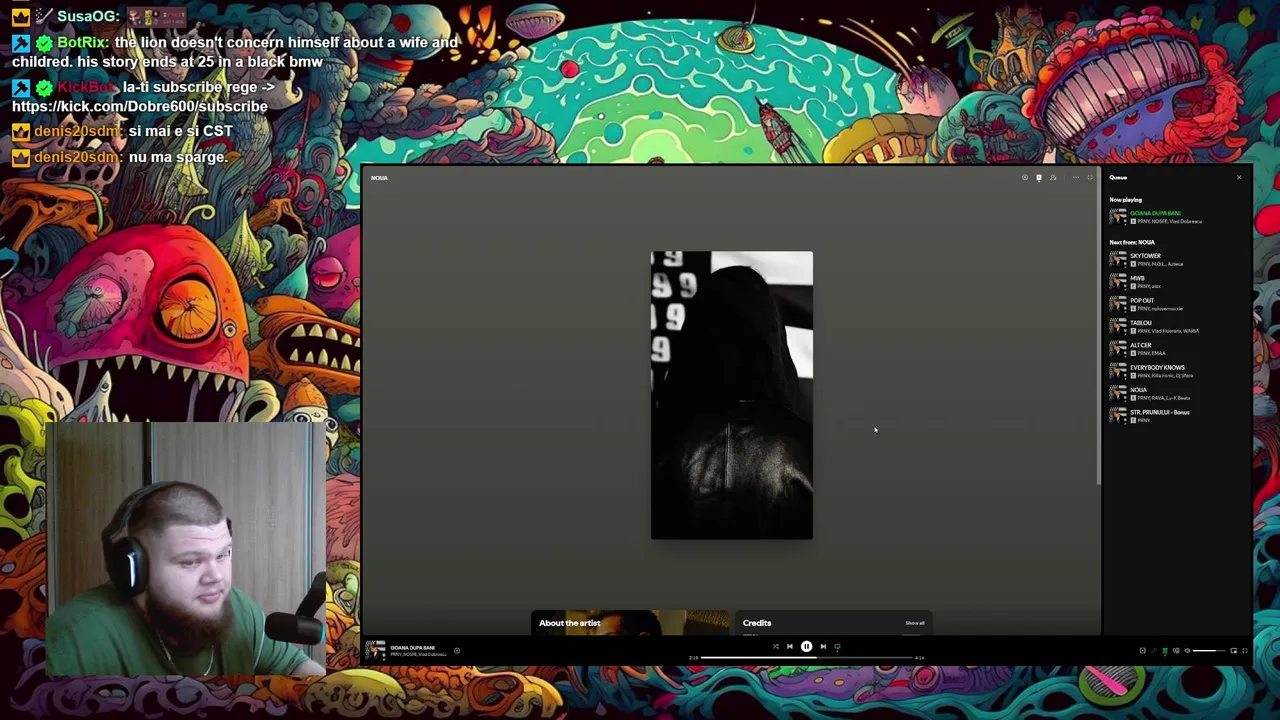Open the lyrics microphone icon
Viewport: 1280px width, 720px height.
point(1154,651)
